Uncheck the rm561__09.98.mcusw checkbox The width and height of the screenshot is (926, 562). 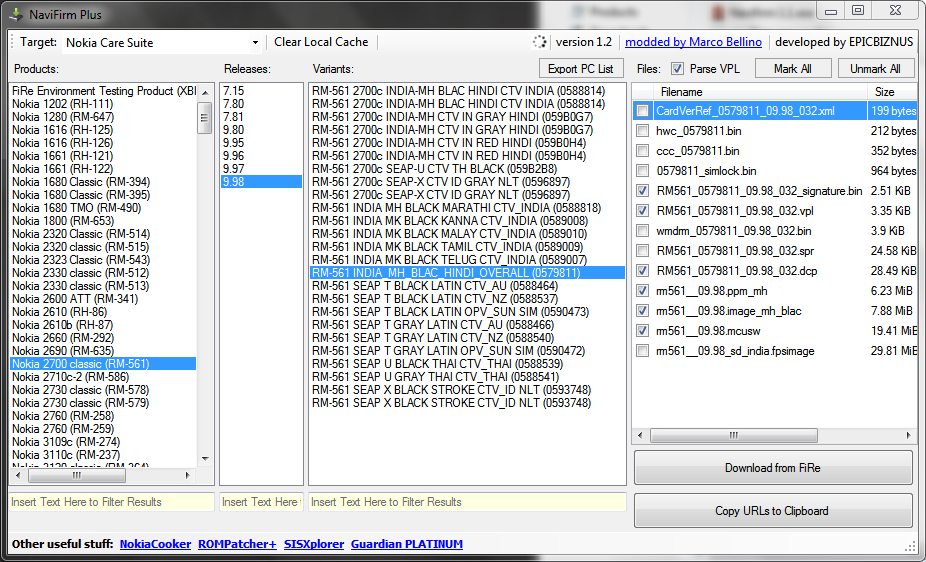tap(643, 331)
